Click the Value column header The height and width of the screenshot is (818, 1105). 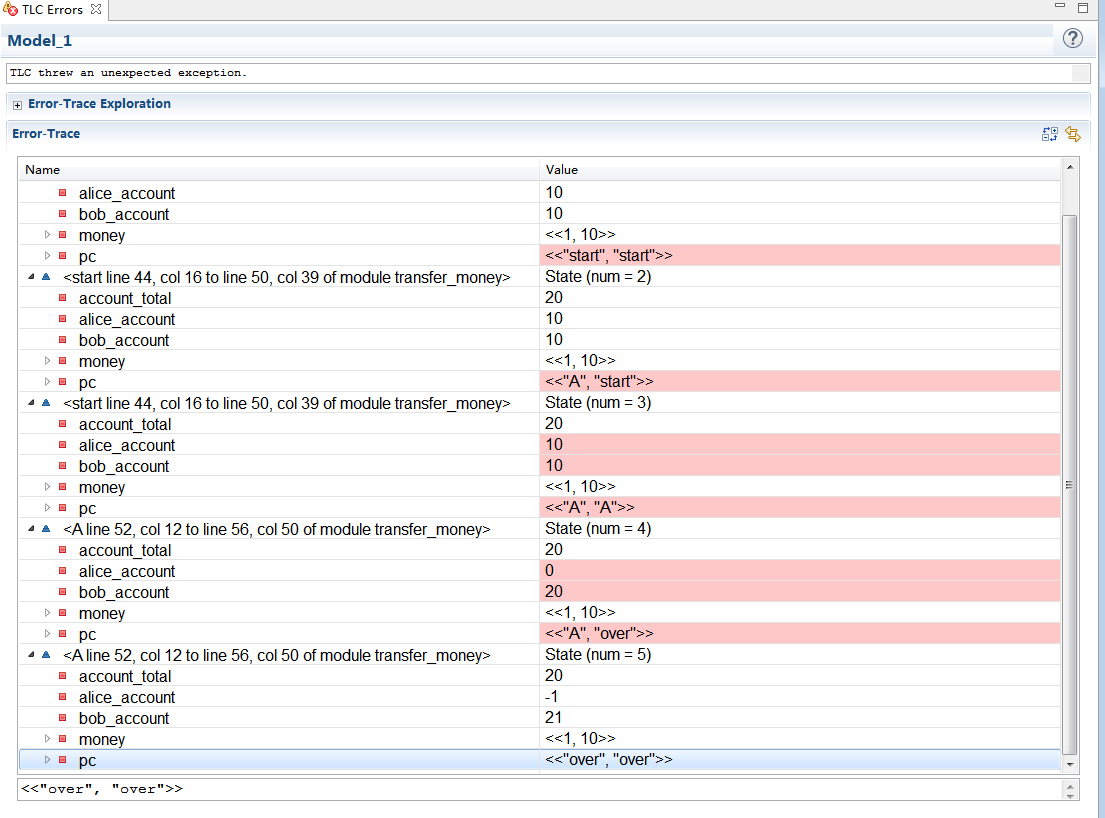[x=800, y=170]
